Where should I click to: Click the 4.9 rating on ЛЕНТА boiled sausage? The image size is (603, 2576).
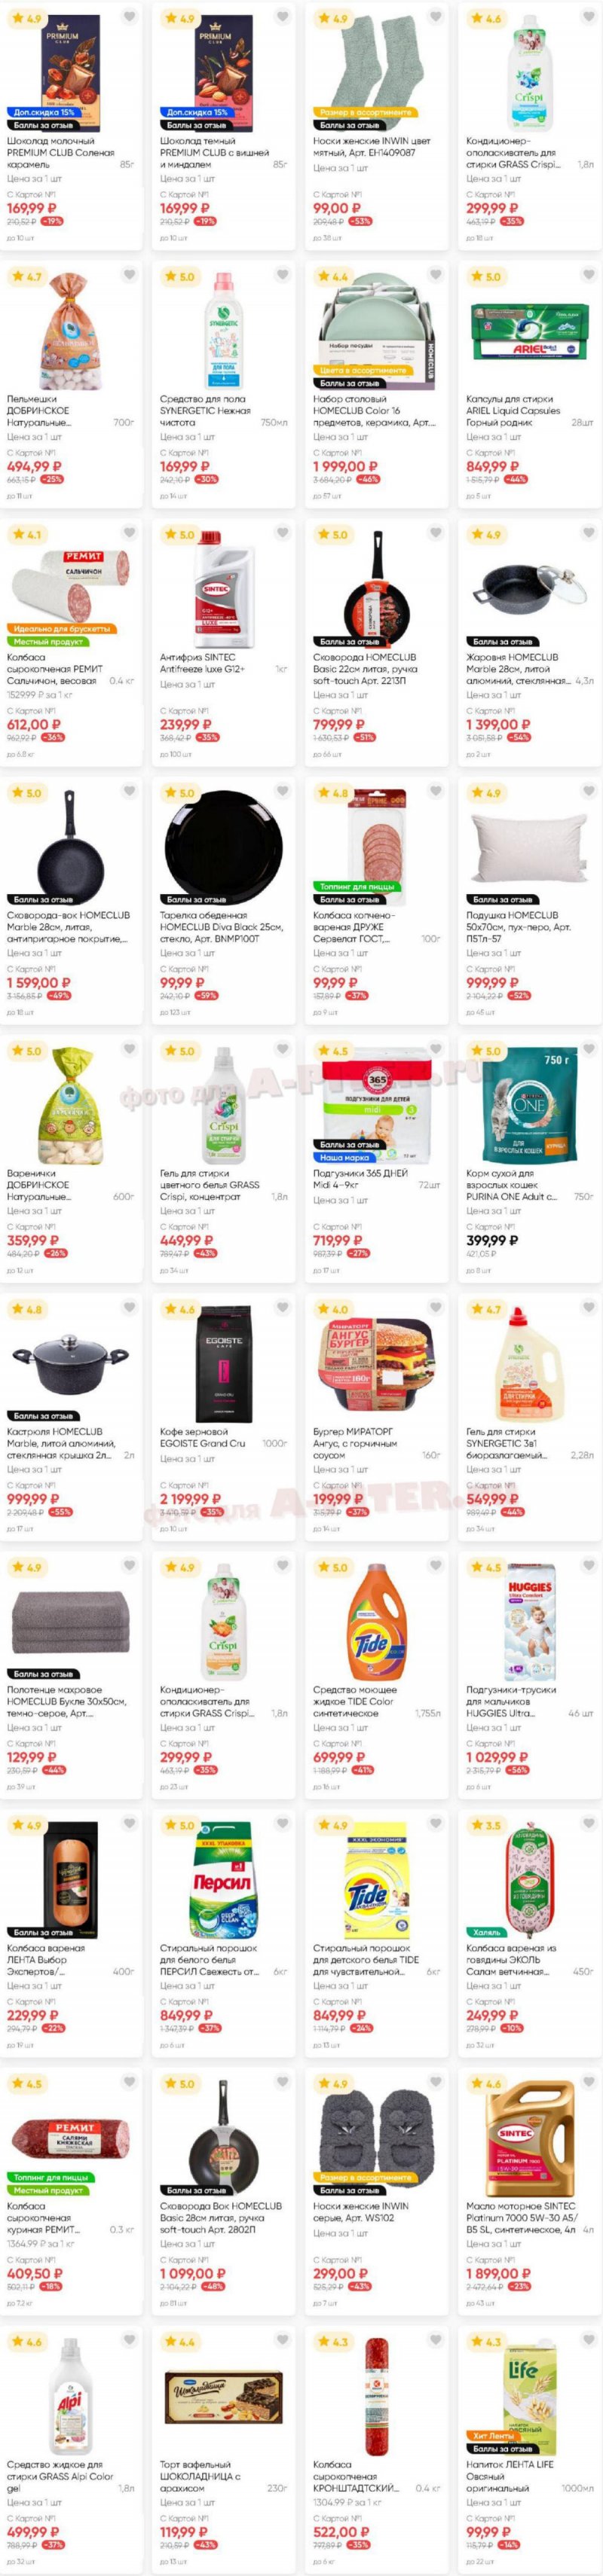tap(28, 1825)
